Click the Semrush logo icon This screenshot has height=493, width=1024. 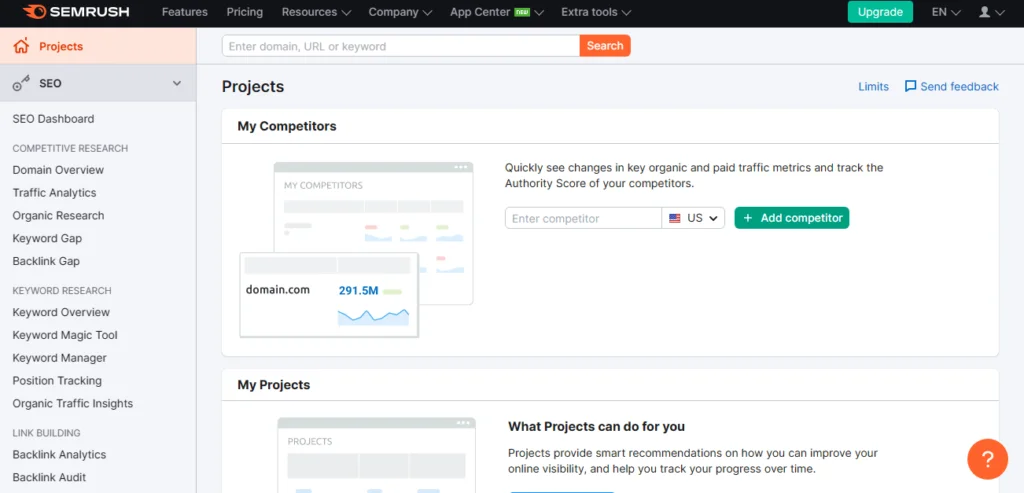(x=35, y=12)
